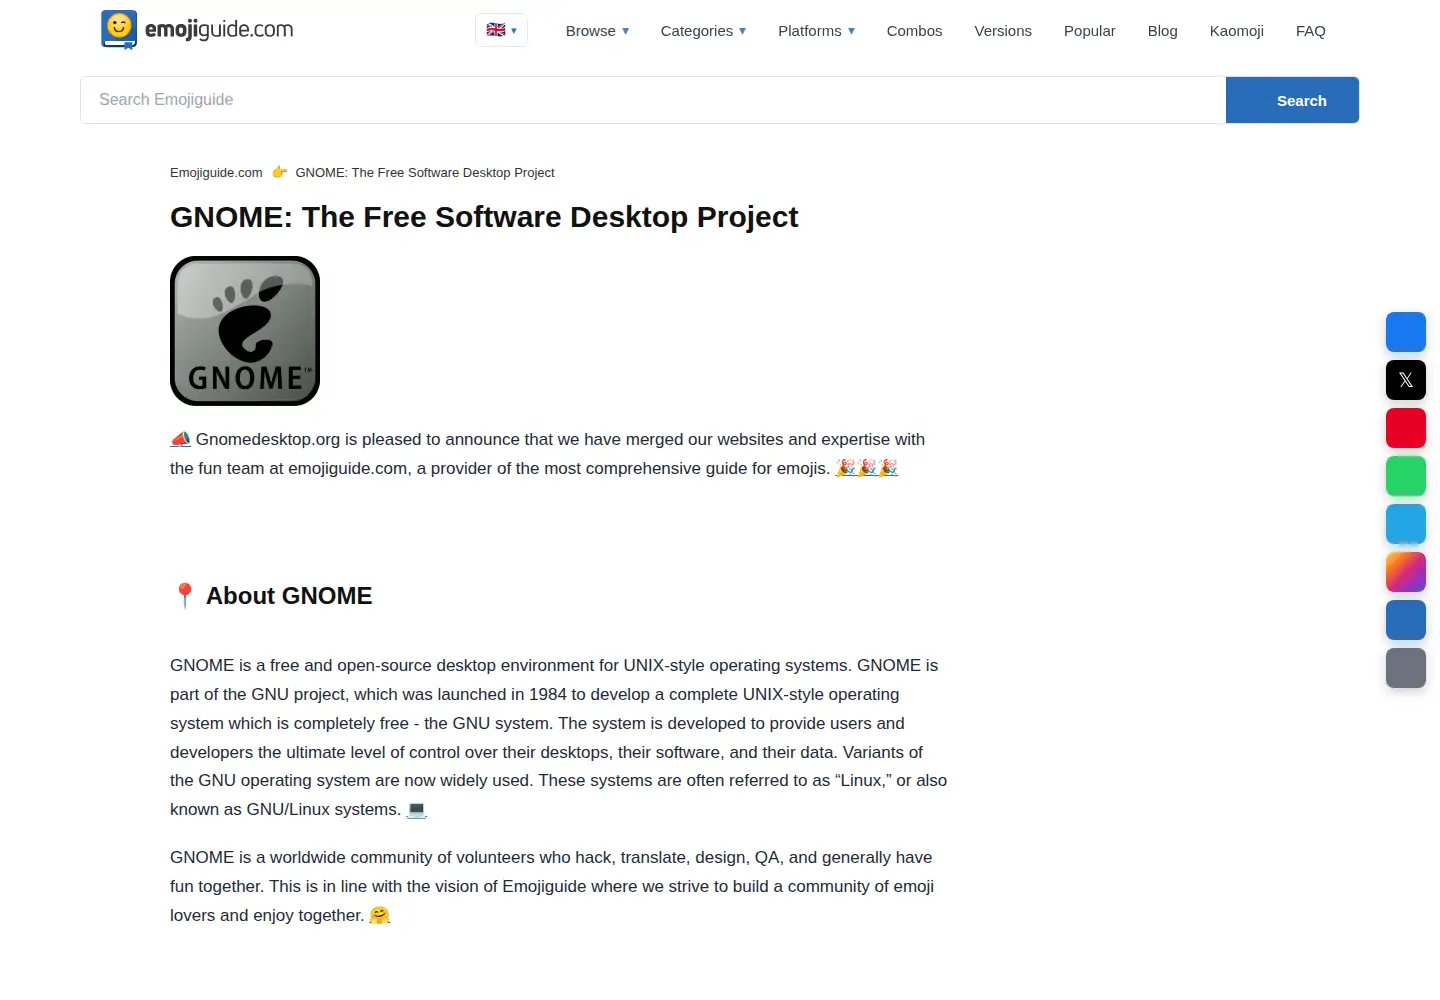
Task: Click the red share button
Action: [1405, 428]
